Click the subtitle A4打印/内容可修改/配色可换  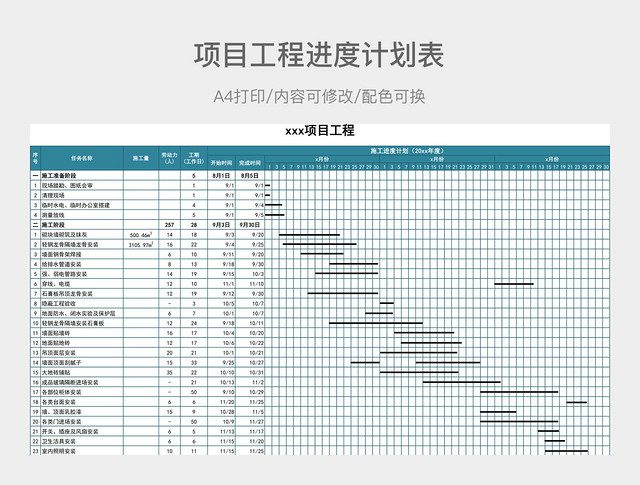click(319, 97)
